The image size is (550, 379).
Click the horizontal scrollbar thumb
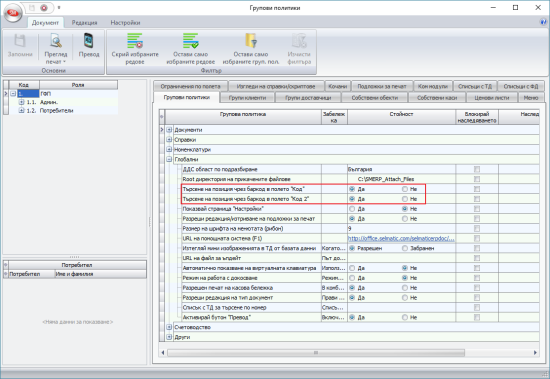click(316, 352)
